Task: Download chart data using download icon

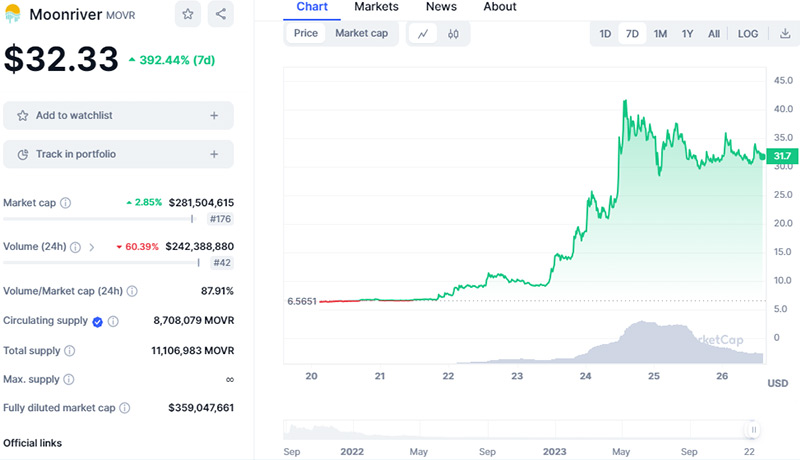Action: click(784, 34)
